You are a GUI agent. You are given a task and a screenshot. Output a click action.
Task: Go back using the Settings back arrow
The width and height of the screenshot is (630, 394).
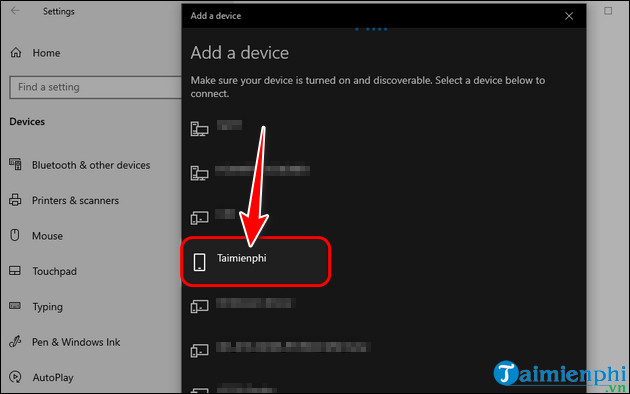click(15, 11)
